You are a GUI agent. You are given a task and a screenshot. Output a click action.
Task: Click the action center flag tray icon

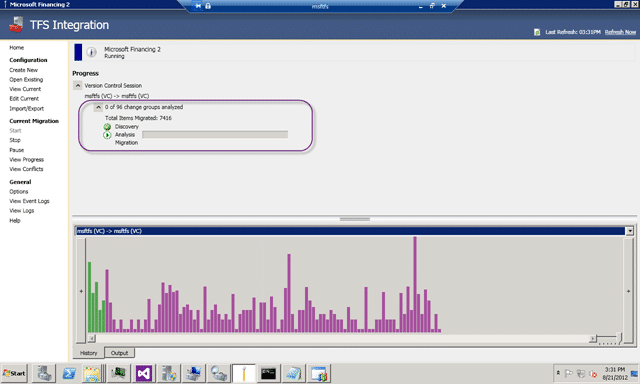coord(568,373)
